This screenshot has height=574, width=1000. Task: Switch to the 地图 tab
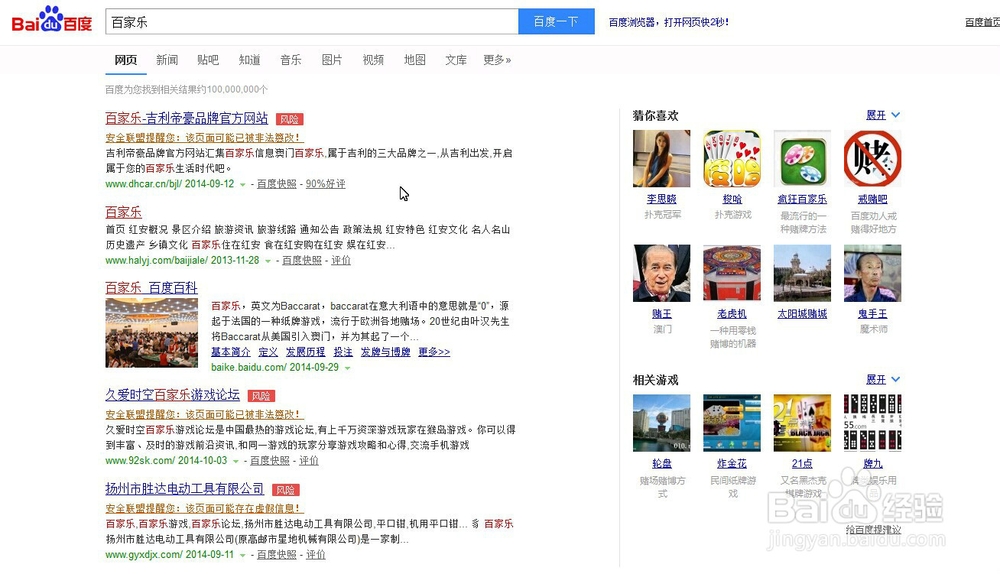[415, 60]
